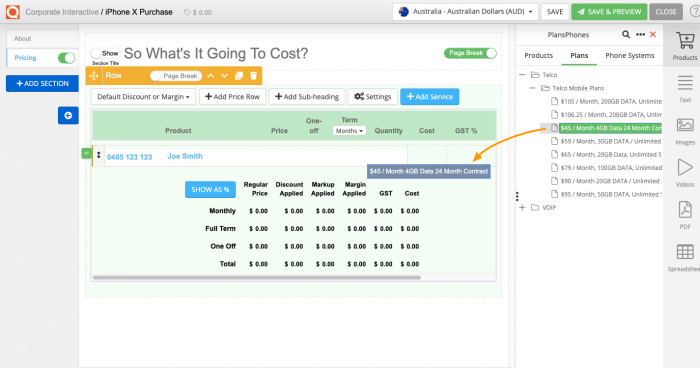This screenshot has width=700, height=368.
Task: Switch to the Products tab
Action: point(538,55)
